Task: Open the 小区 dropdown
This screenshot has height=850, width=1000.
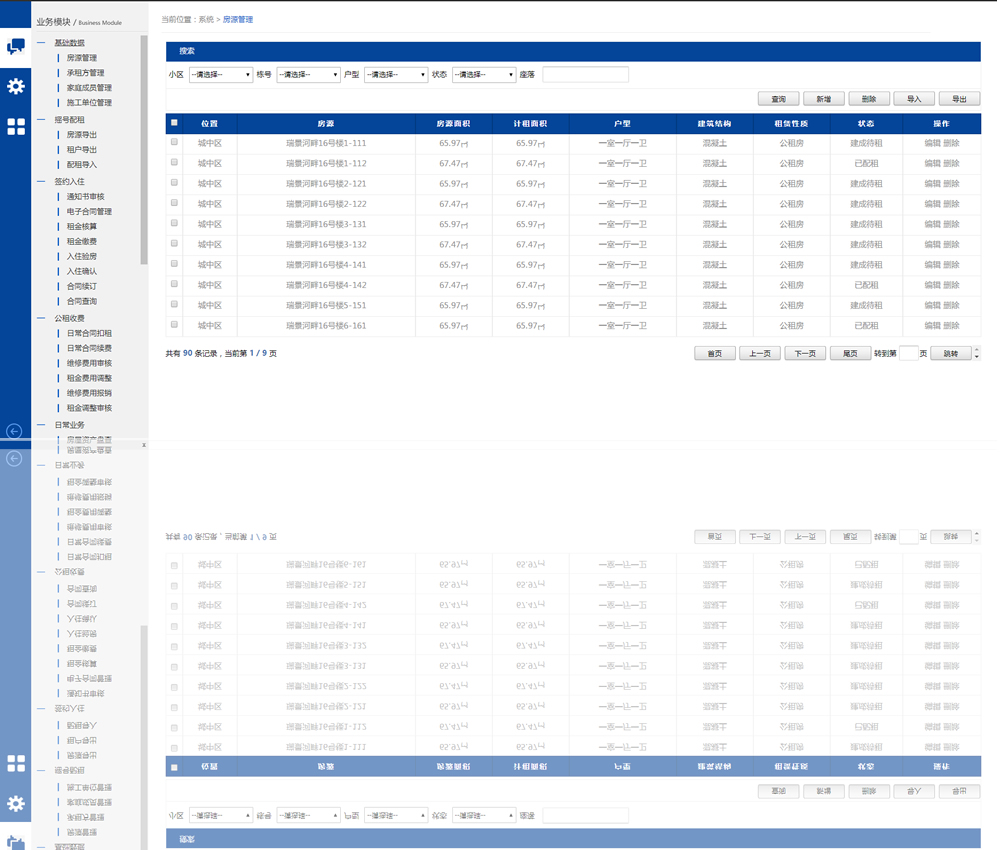Action: tap(220, 75)
